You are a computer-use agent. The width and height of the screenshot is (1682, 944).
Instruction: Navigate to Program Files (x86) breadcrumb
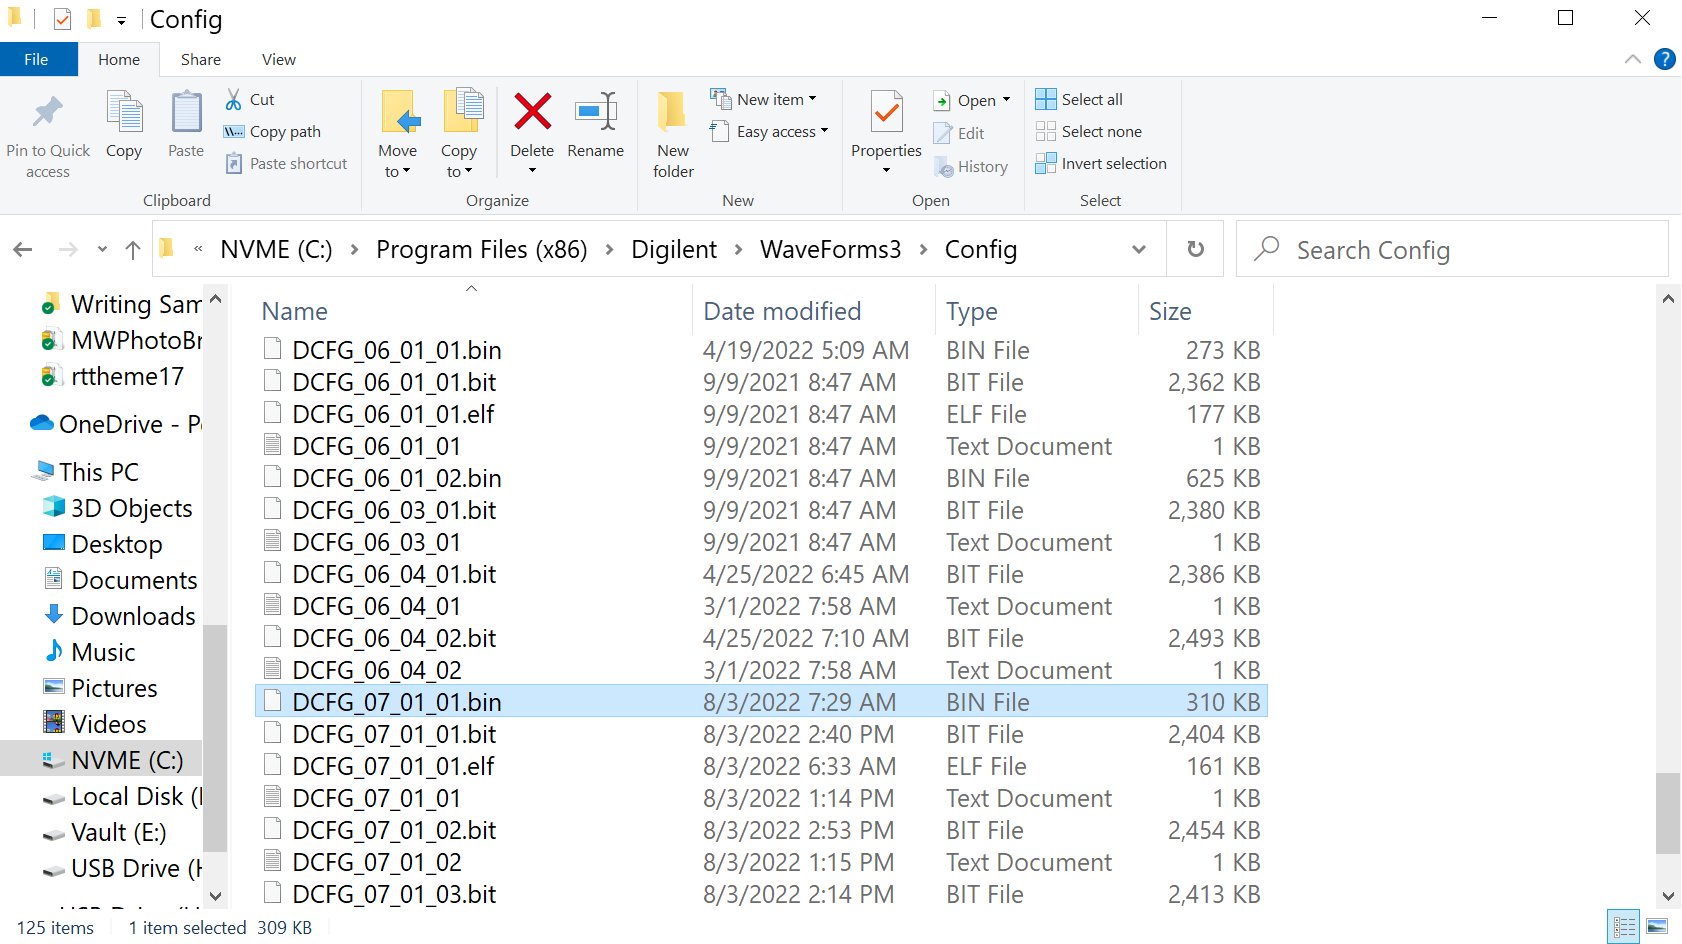[x=482, y=249]
